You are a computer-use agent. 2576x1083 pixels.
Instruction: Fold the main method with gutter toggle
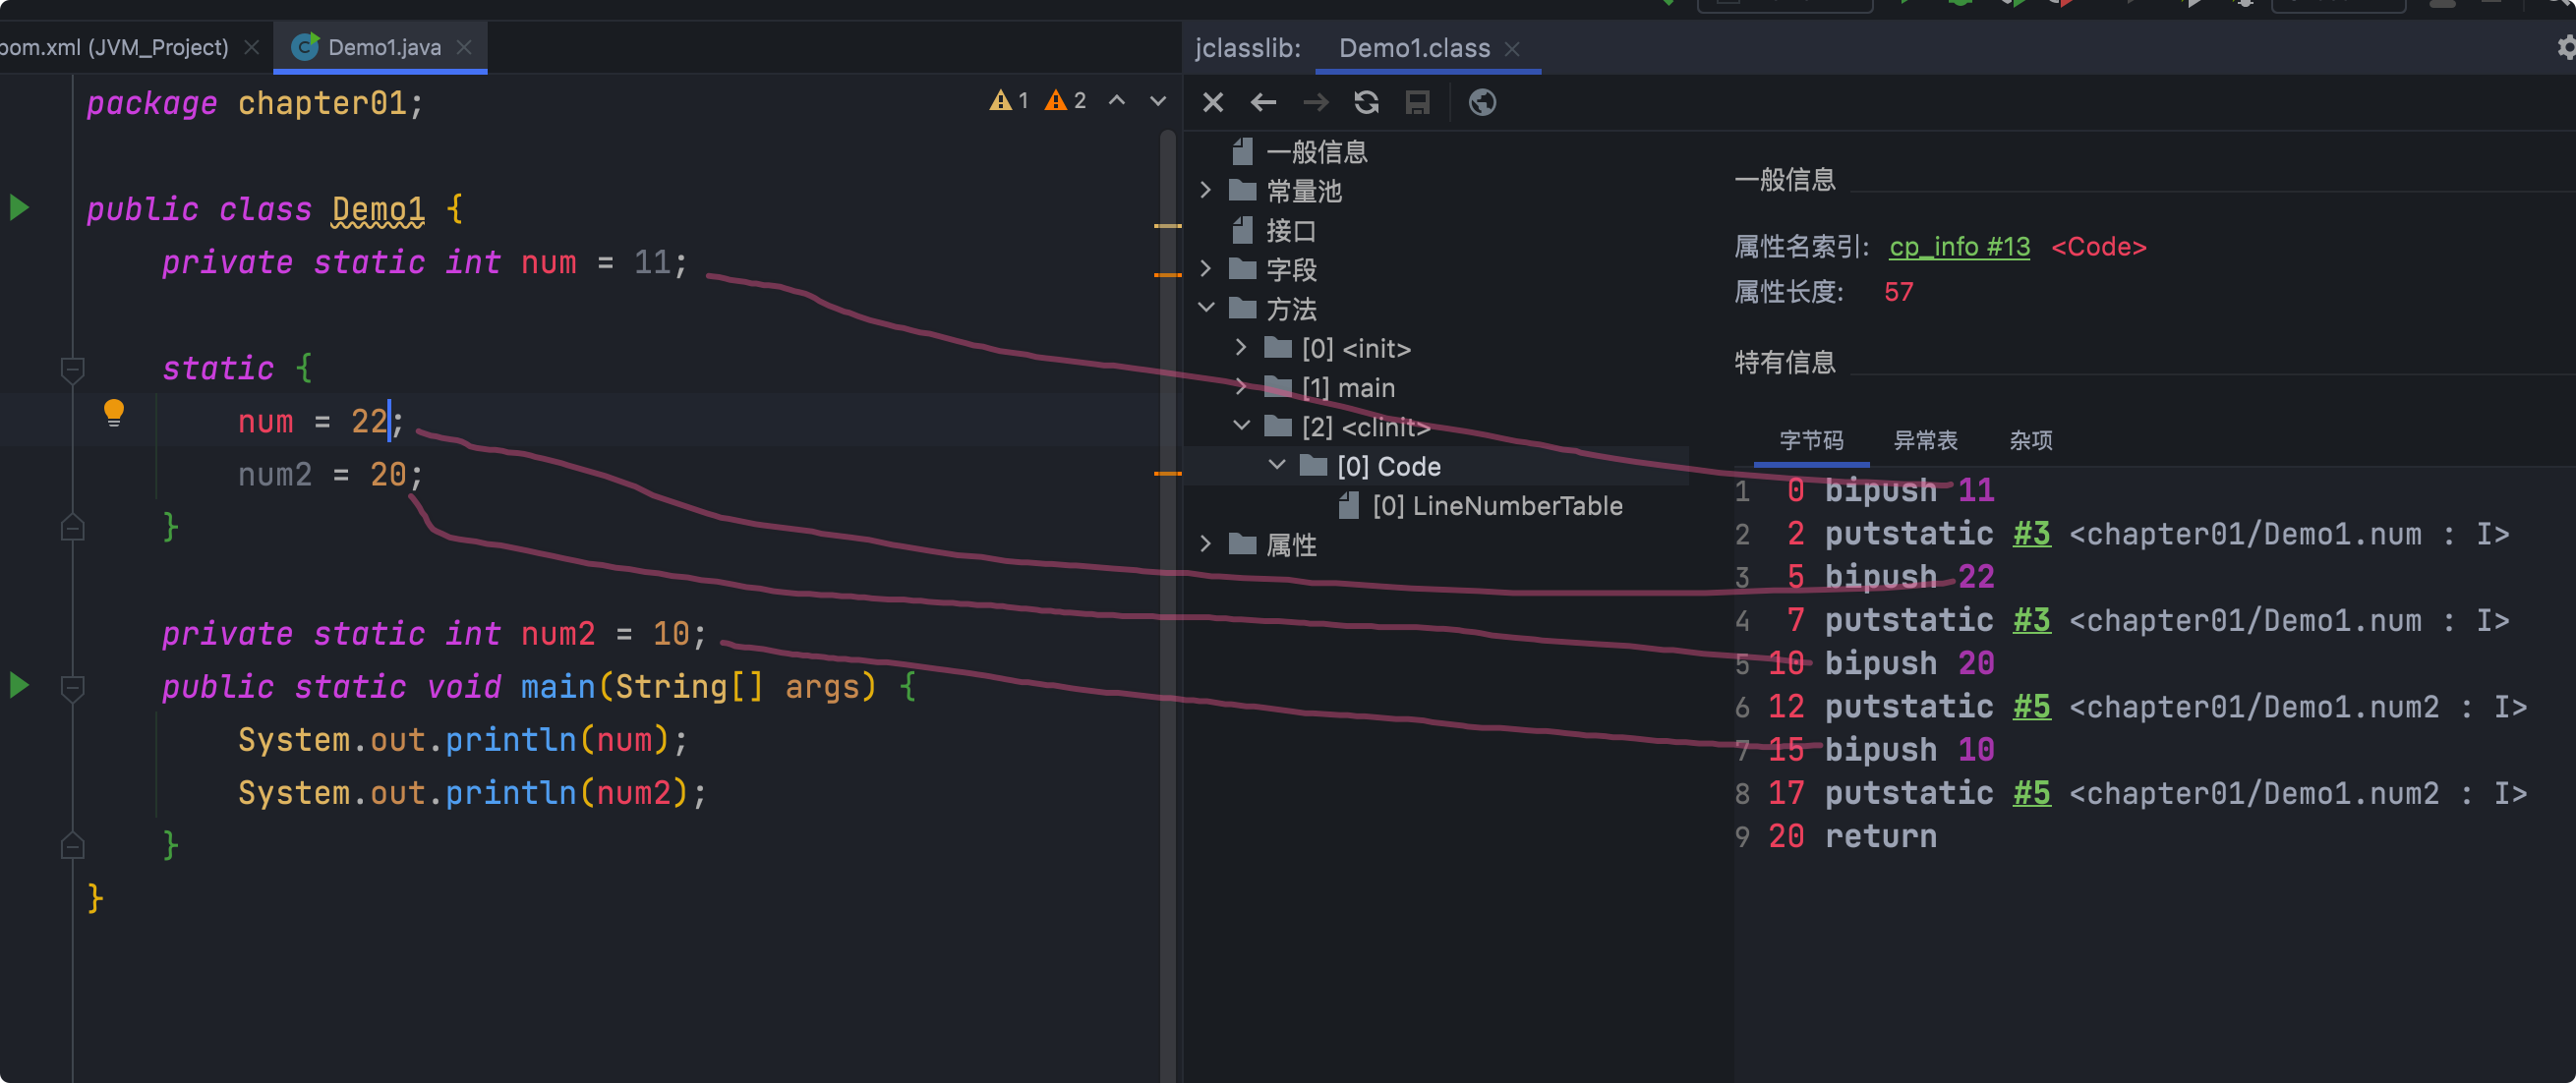(x=72, y=687)
